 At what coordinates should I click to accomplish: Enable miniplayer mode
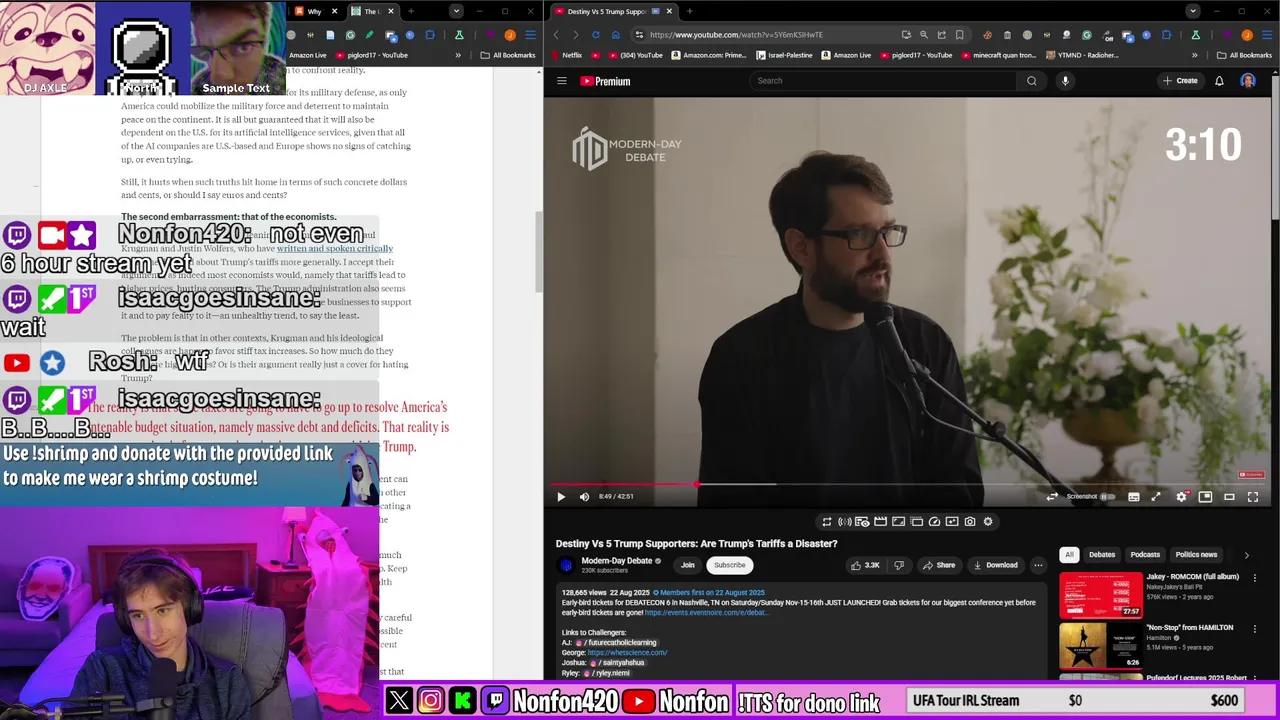click(1205, 497)
